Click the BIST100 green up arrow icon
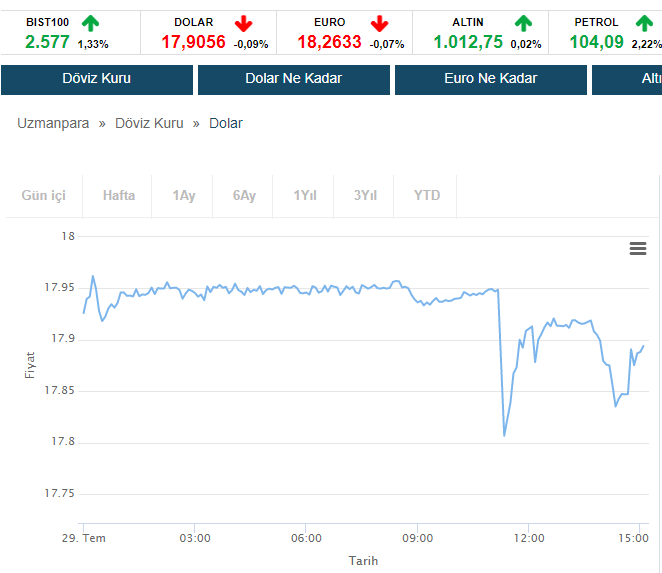This screenshot has width=662, height=573. 91,23
